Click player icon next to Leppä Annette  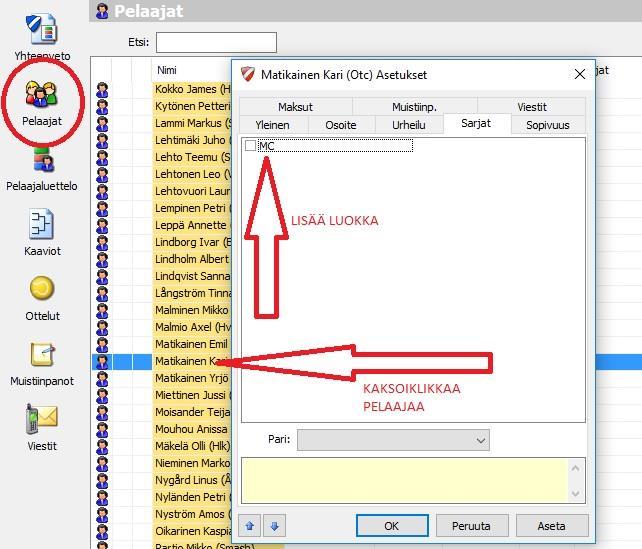point(102,225)
